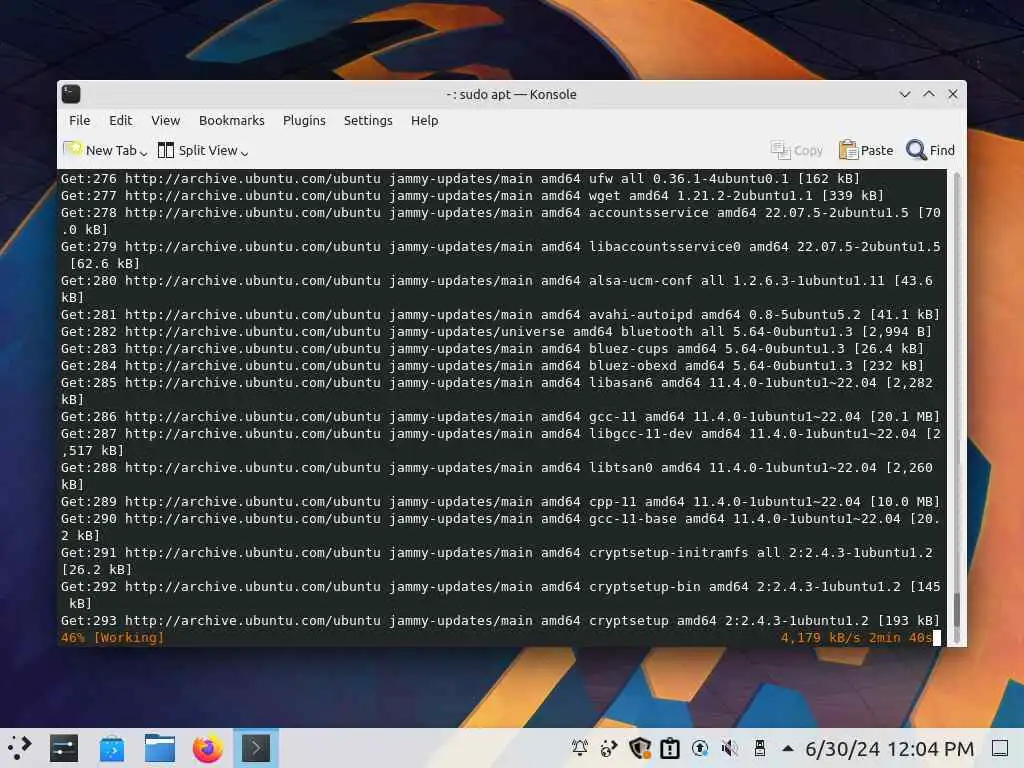Image resolution: width=1024 pixels, height=768 pixels.
Task: Click the Get:289 cpp-11 line
Action: pos(500,502)
